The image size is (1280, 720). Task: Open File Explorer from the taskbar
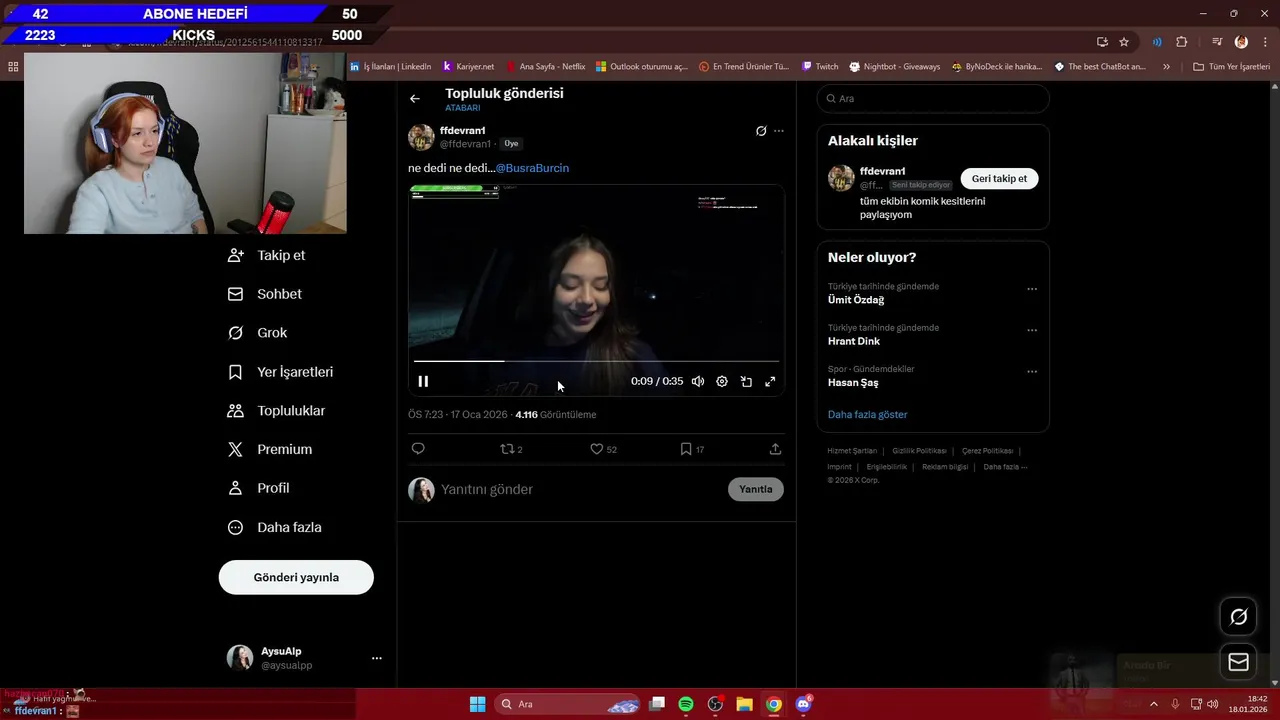(744, 704)
